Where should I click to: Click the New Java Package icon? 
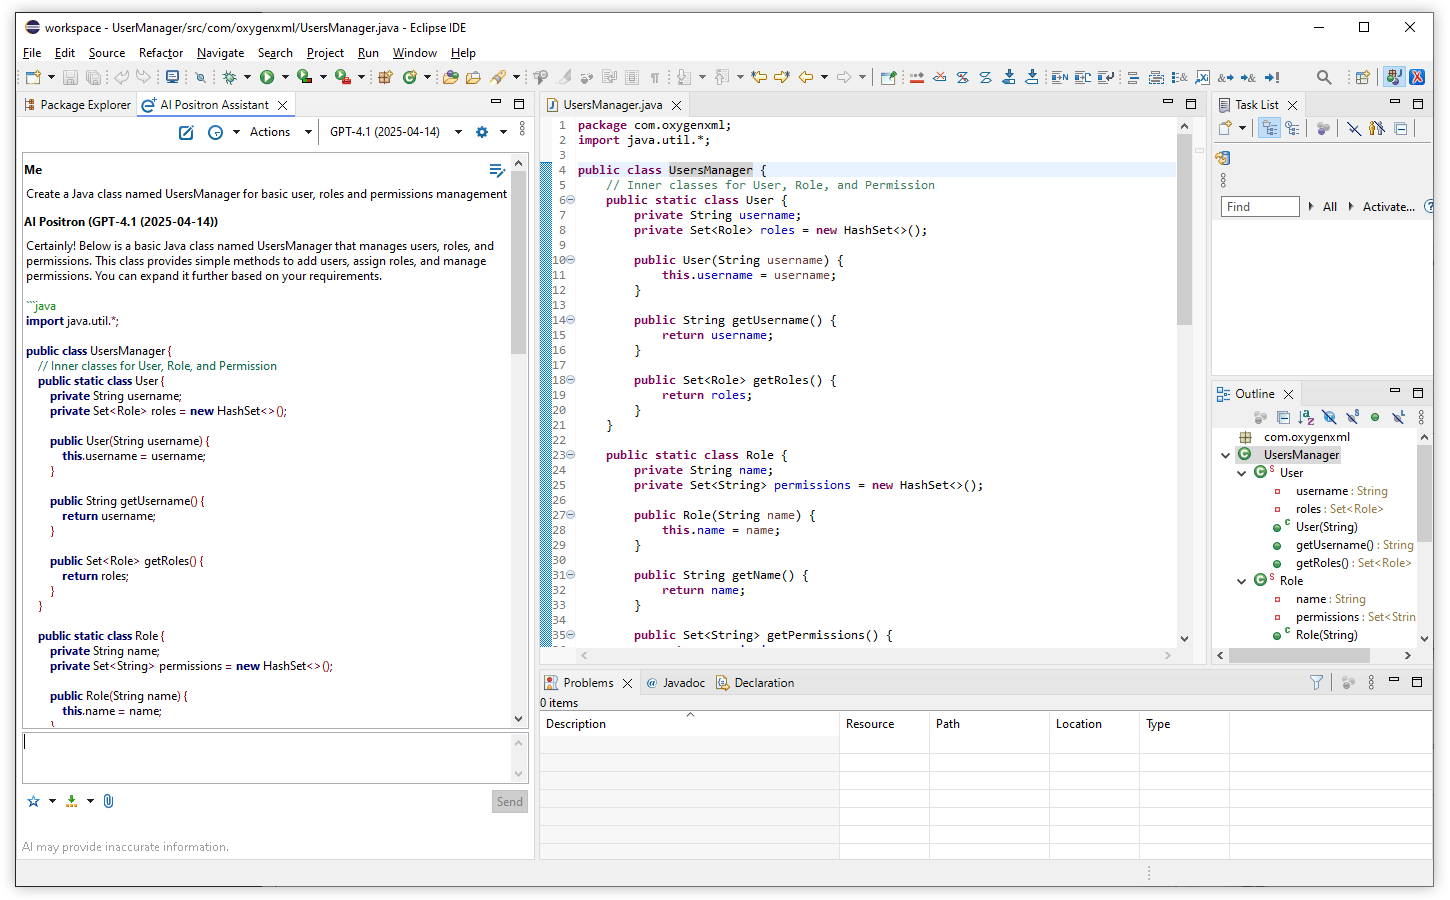[385, 77]
